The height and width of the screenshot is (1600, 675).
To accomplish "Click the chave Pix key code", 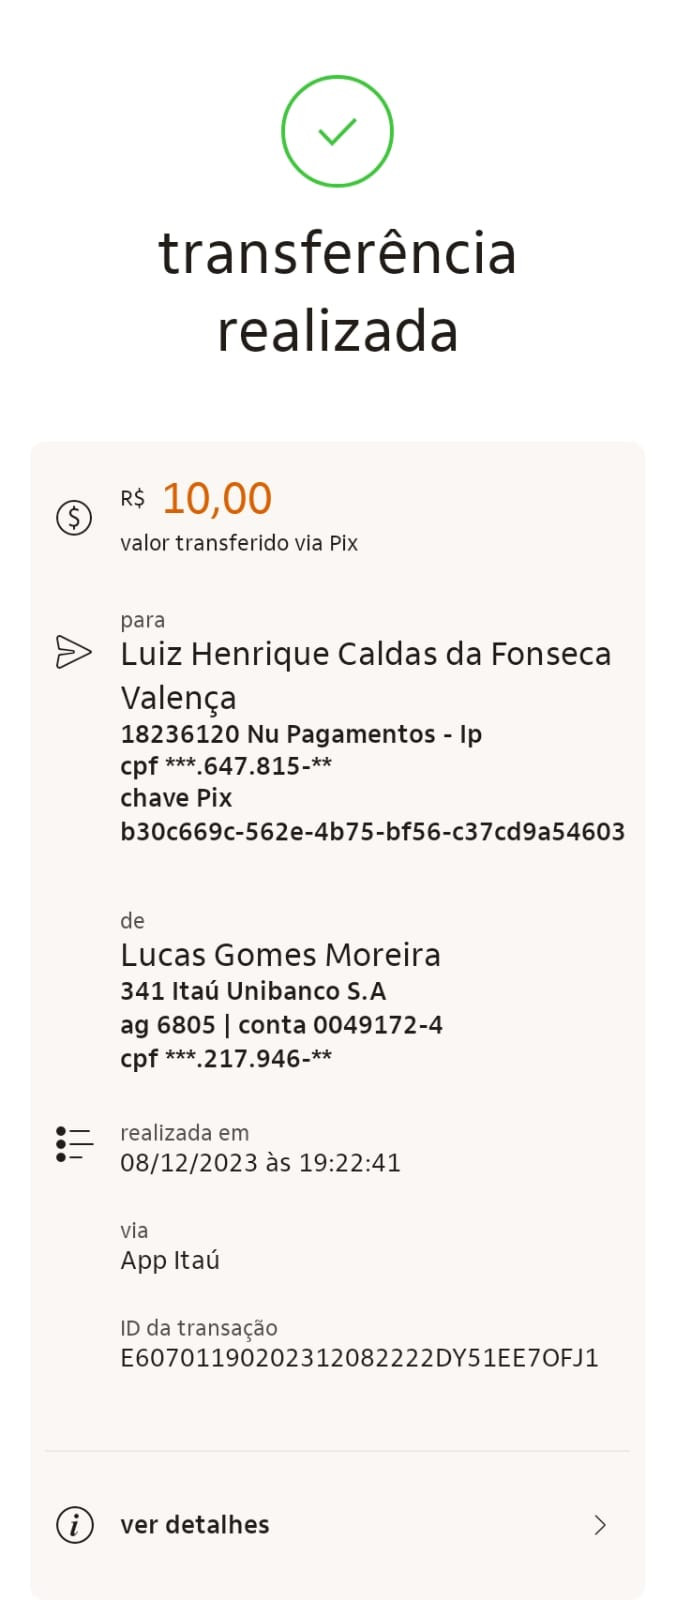I will [x=372, y=832].
